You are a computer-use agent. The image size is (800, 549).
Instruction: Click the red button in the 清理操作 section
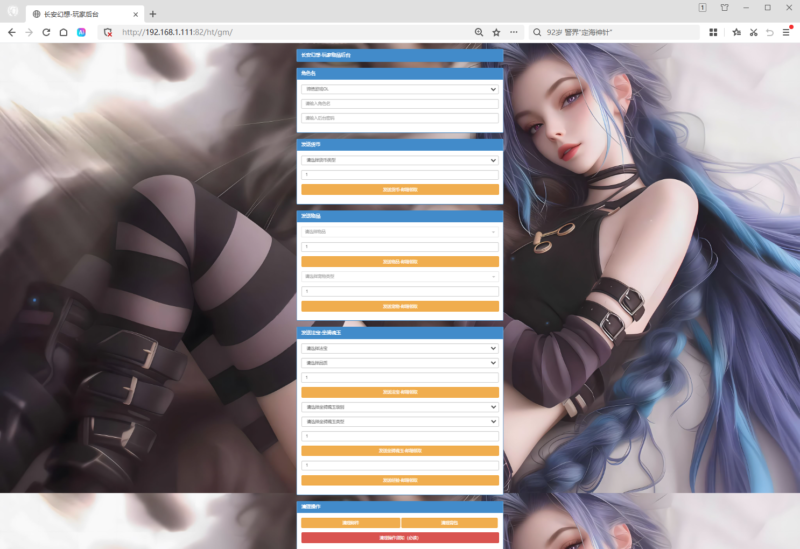pyautogui.click(x=399, y=537)
